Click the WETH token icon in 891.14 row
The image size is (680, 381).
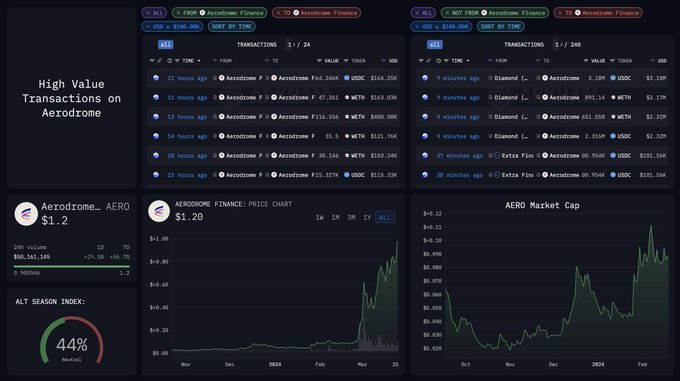click(x=613, y=98)
